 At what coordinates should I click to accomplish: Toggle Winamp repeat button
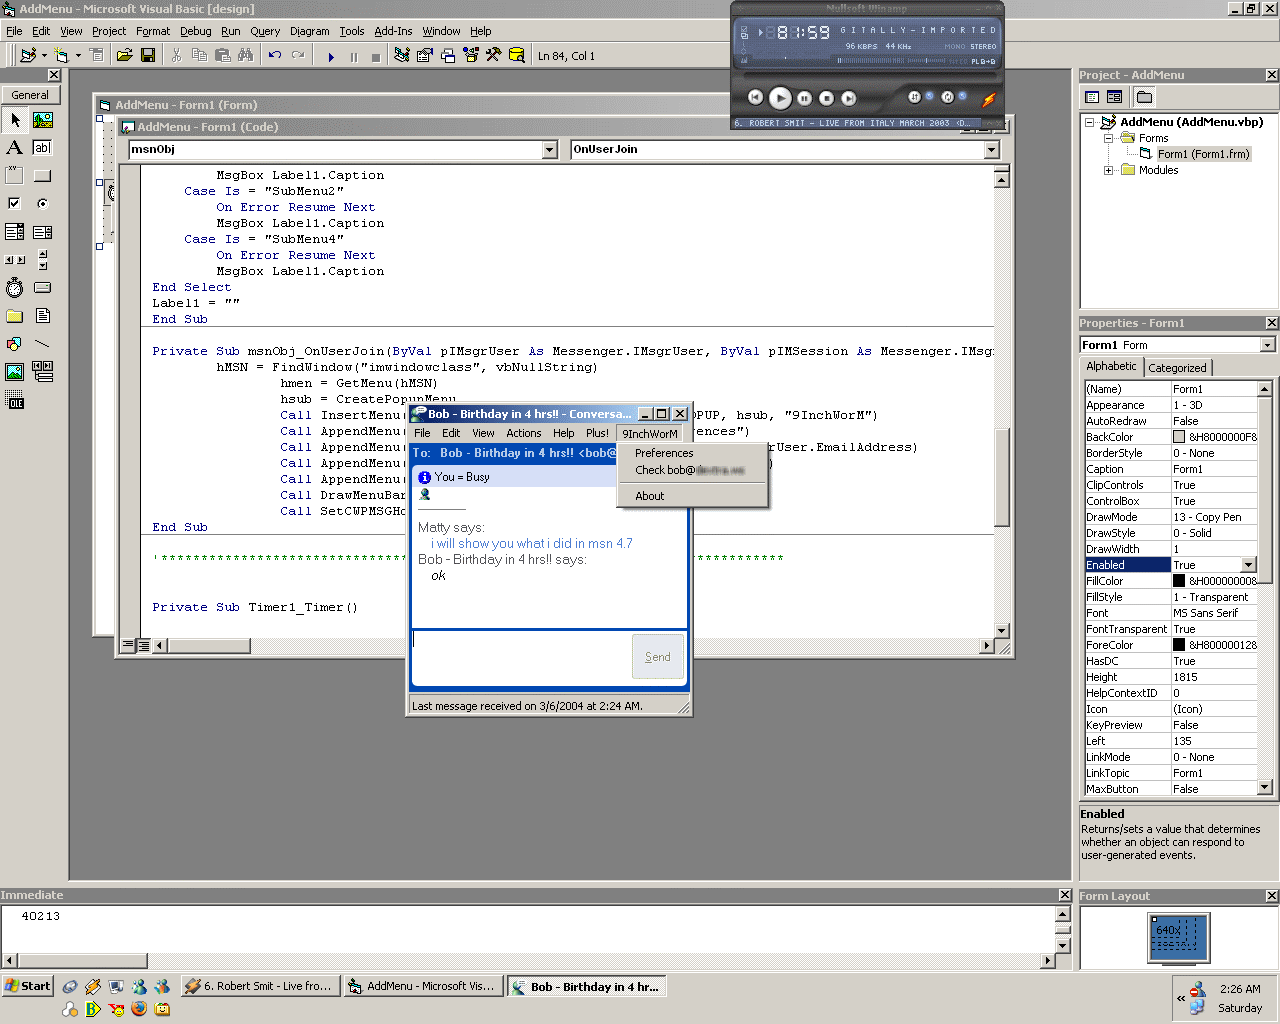tap(947, 97)
